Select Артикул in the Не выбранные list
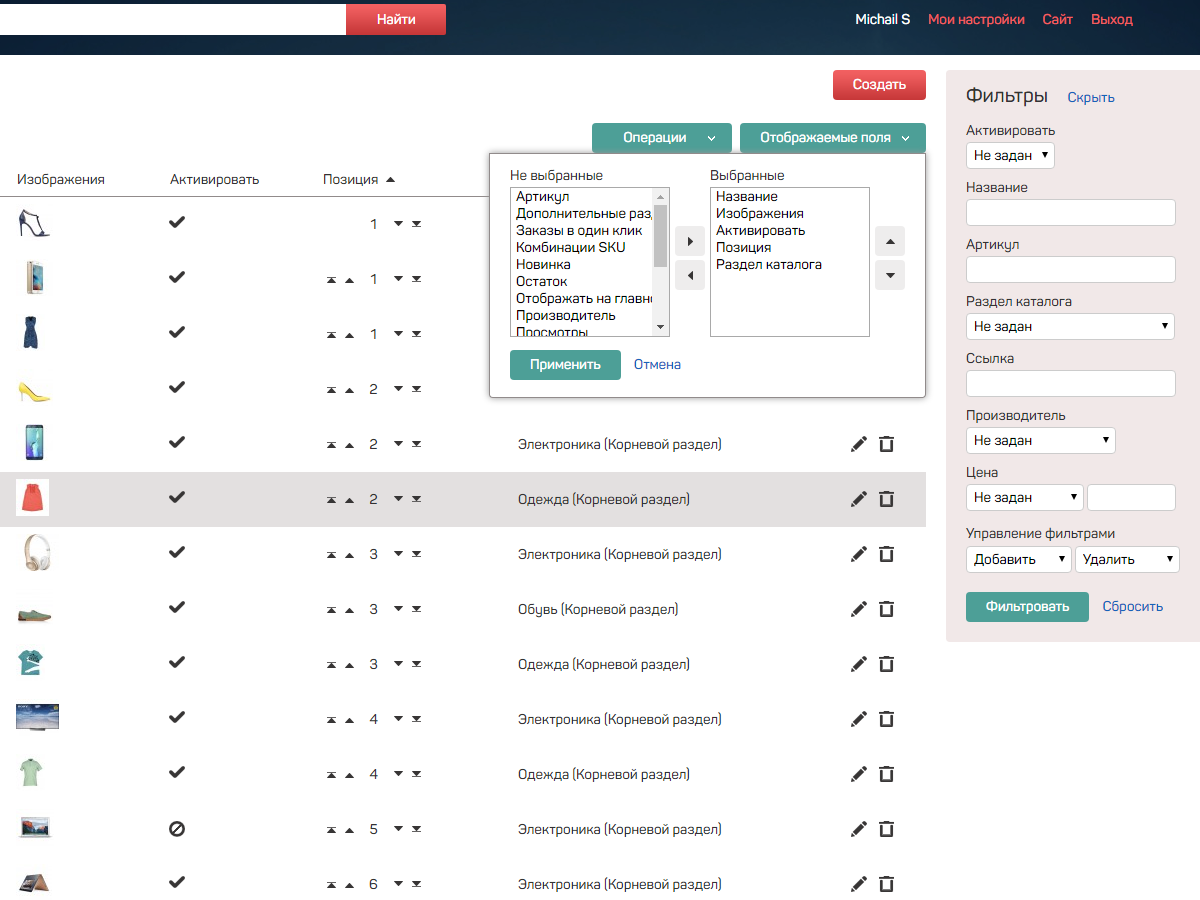Viewport: 1200px width, 900px height. pyautogui.click(x=542, y=197)
